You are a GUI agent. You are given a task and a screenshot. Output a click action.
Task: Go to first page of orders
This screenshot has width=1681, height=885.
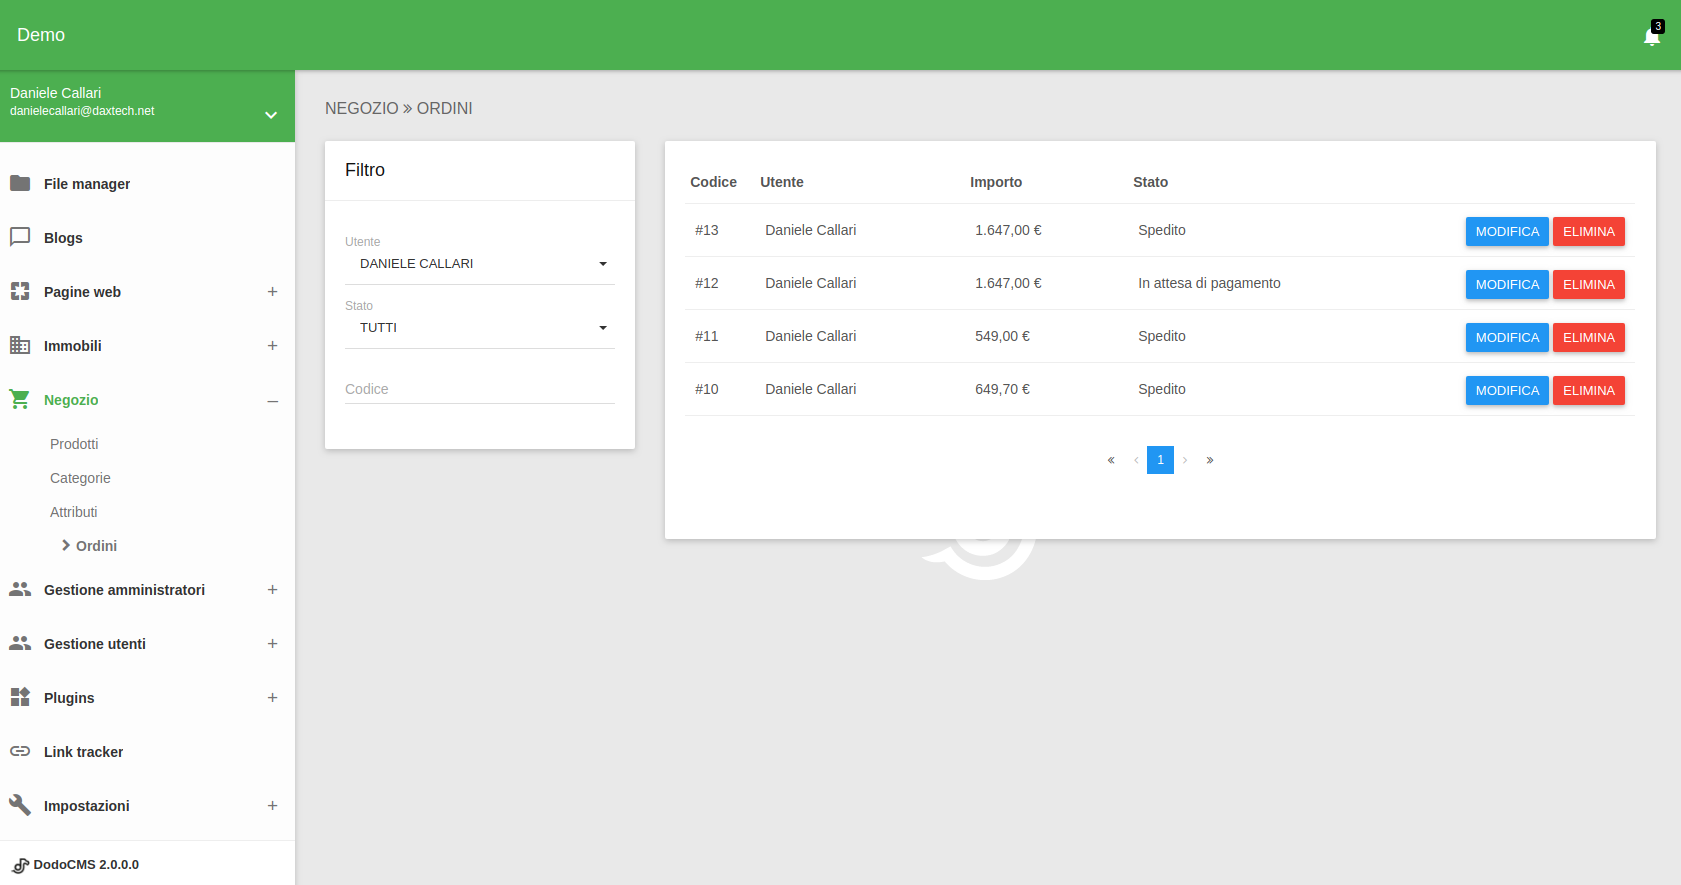(x=1111, y=460)
